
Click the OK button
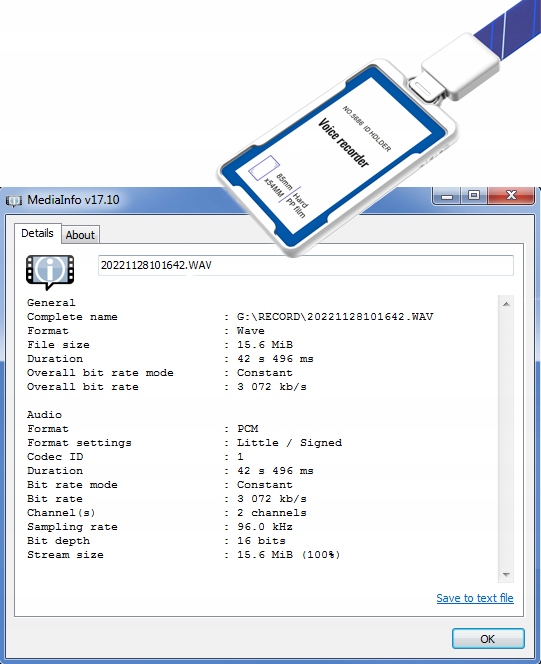(x=488, y=639)
